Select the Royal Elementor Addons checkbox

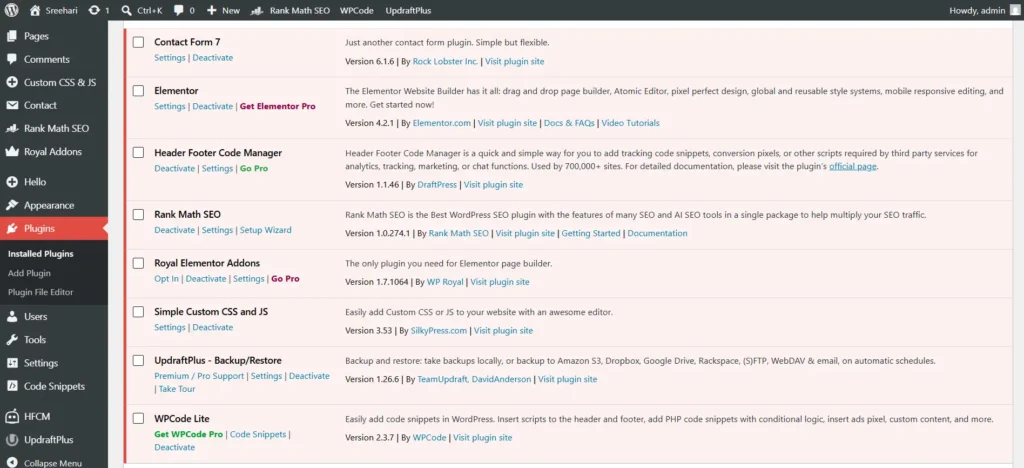[138, 263]
